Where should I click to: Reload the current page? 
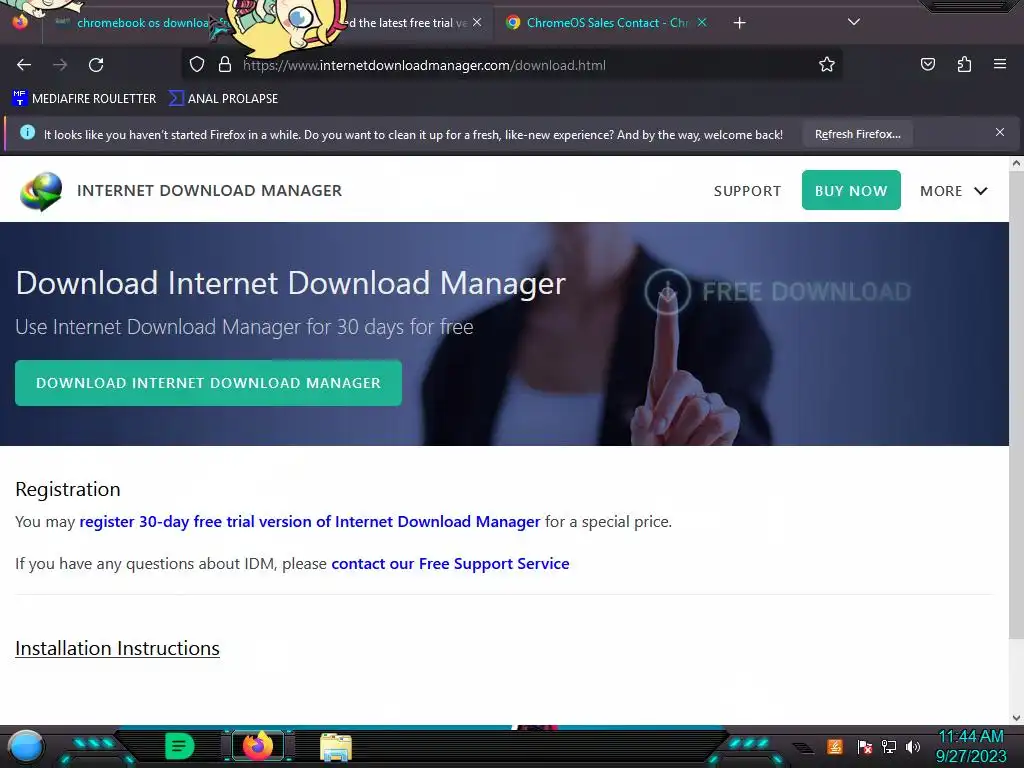[x=96, y=65]
